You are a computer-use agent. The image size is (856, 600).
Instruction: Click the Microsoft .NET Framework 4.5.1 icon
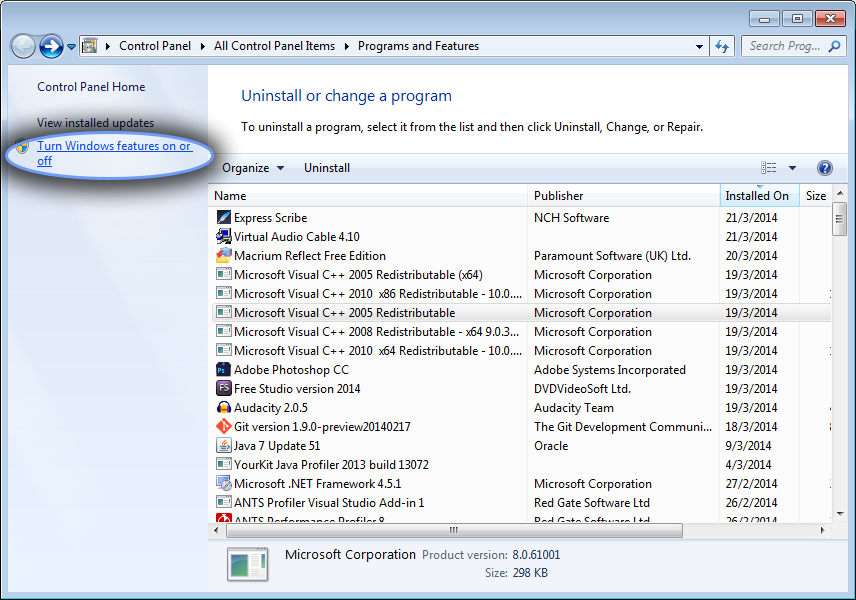coord(223,483)
